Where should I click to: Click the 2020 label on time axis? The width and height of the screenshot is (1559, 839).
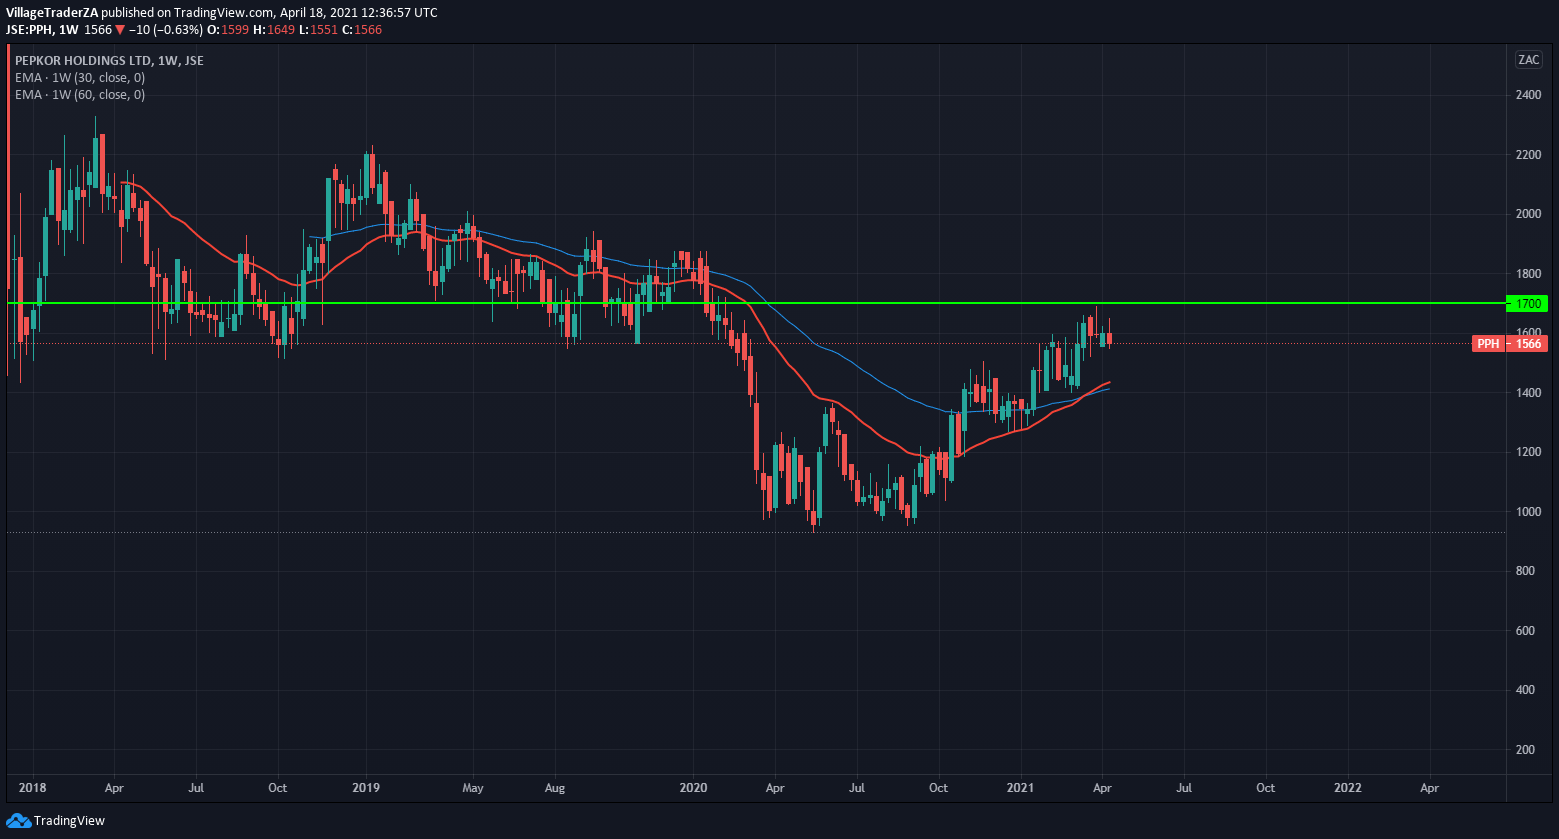tap(693, 788)
